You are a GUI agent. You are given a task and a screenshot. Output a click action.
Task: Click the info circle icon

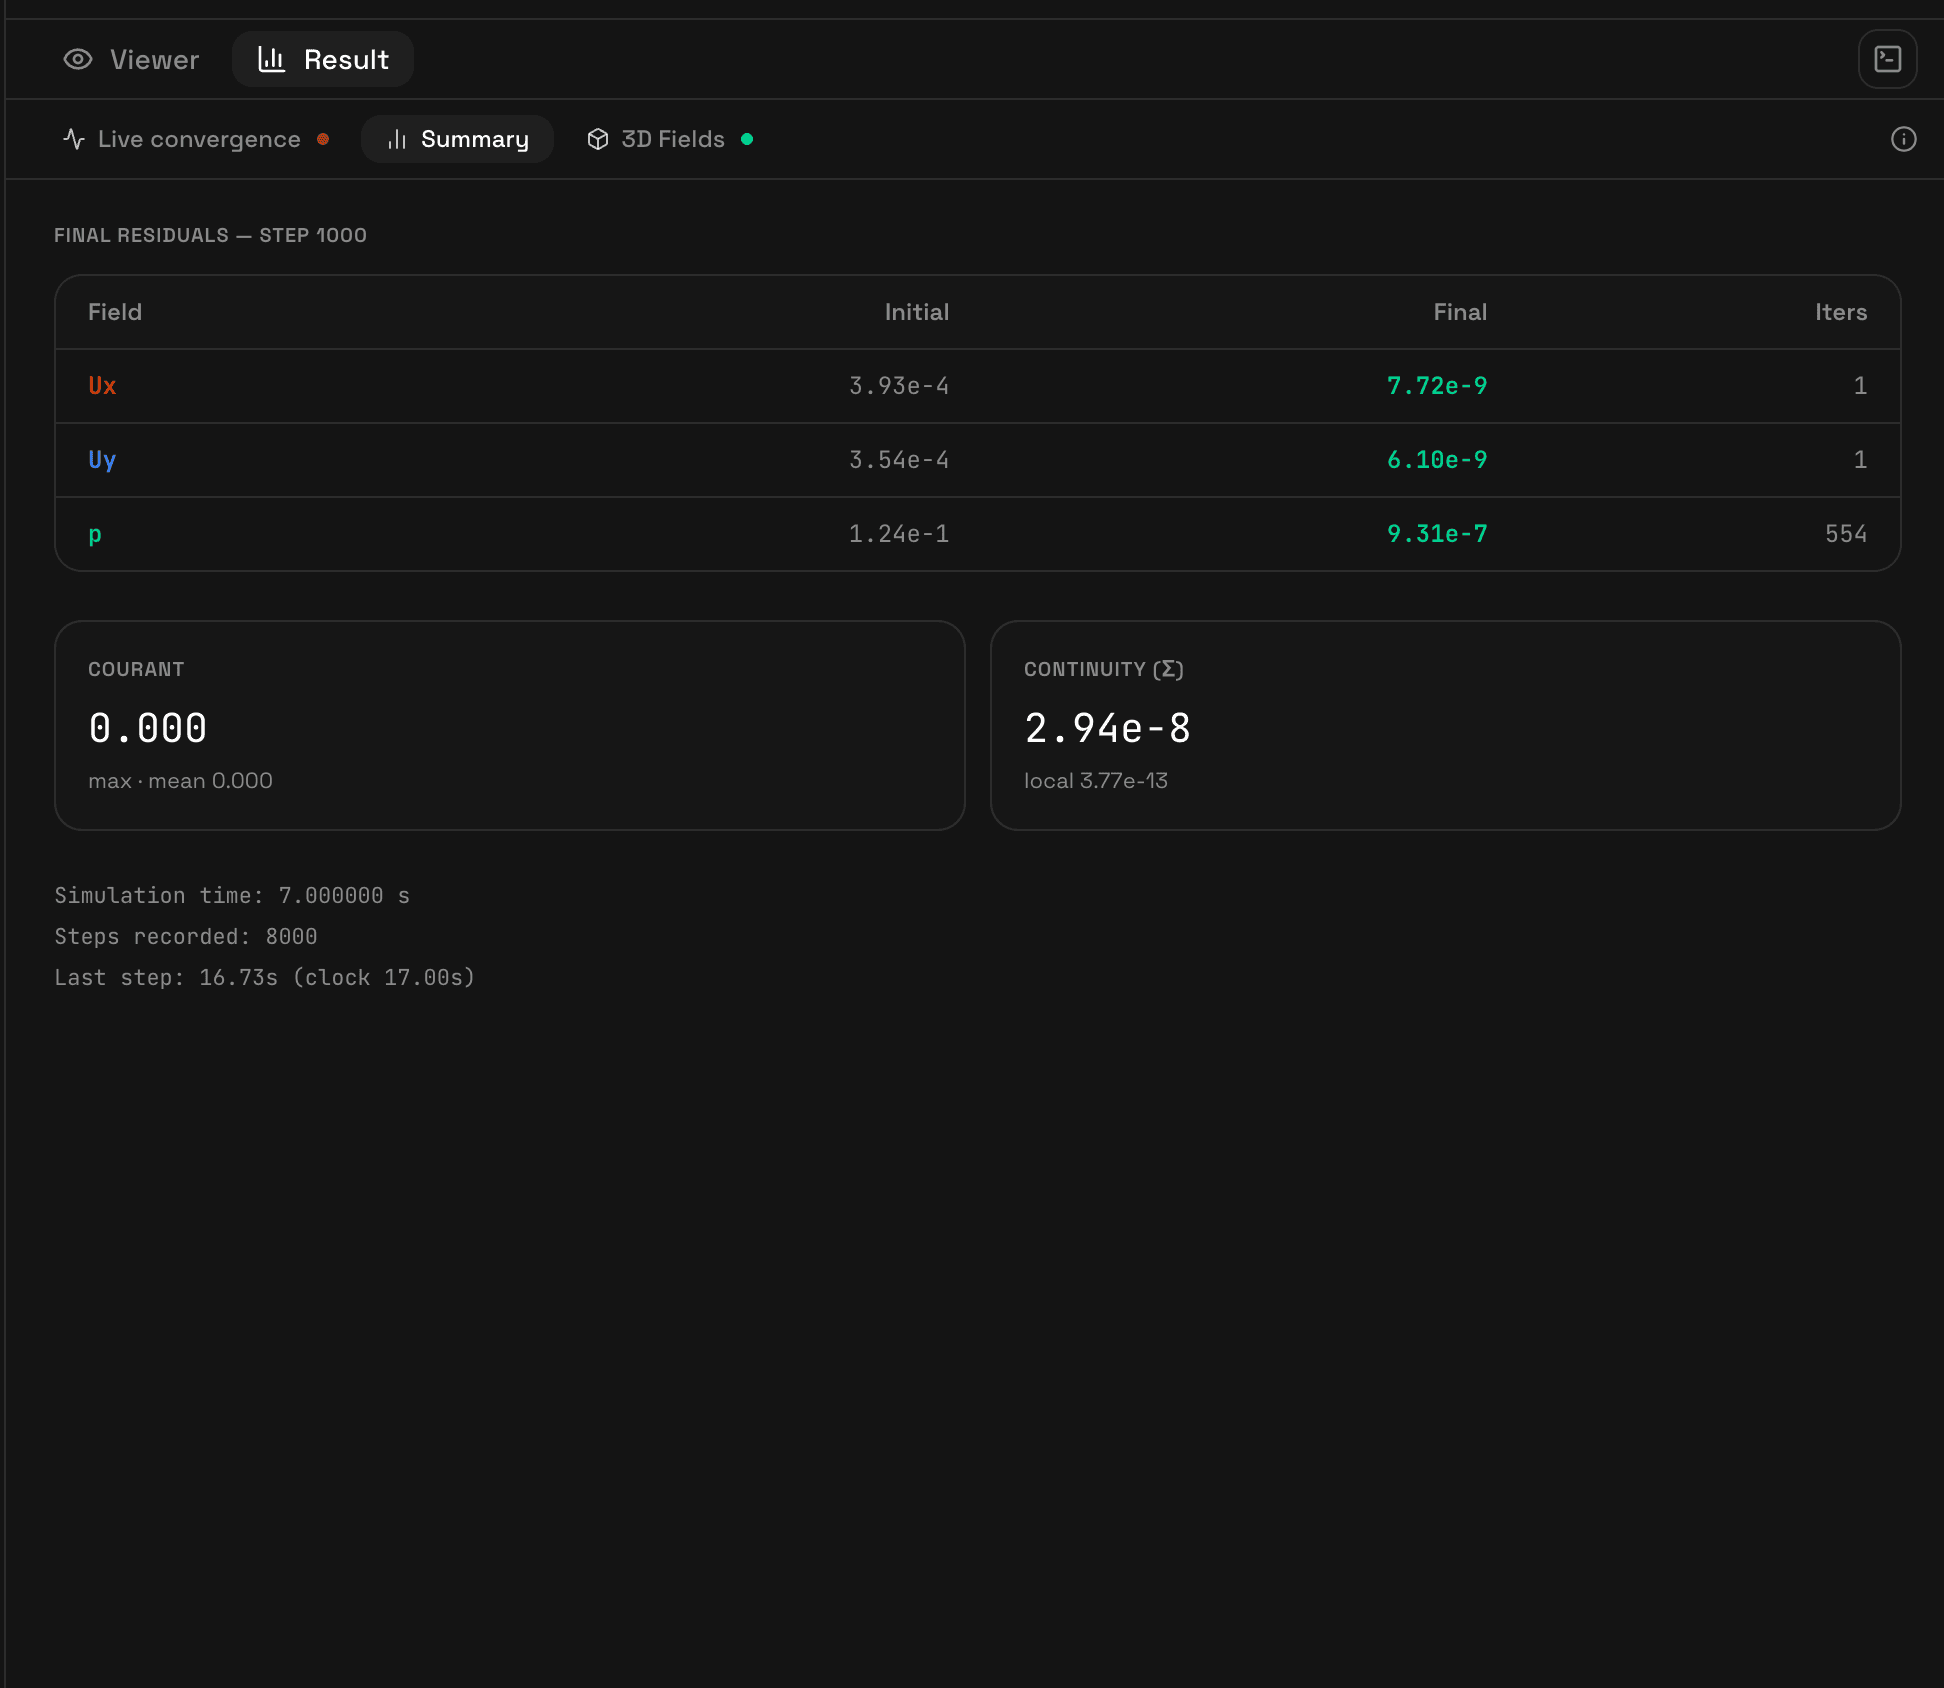tap(1903, 139)
